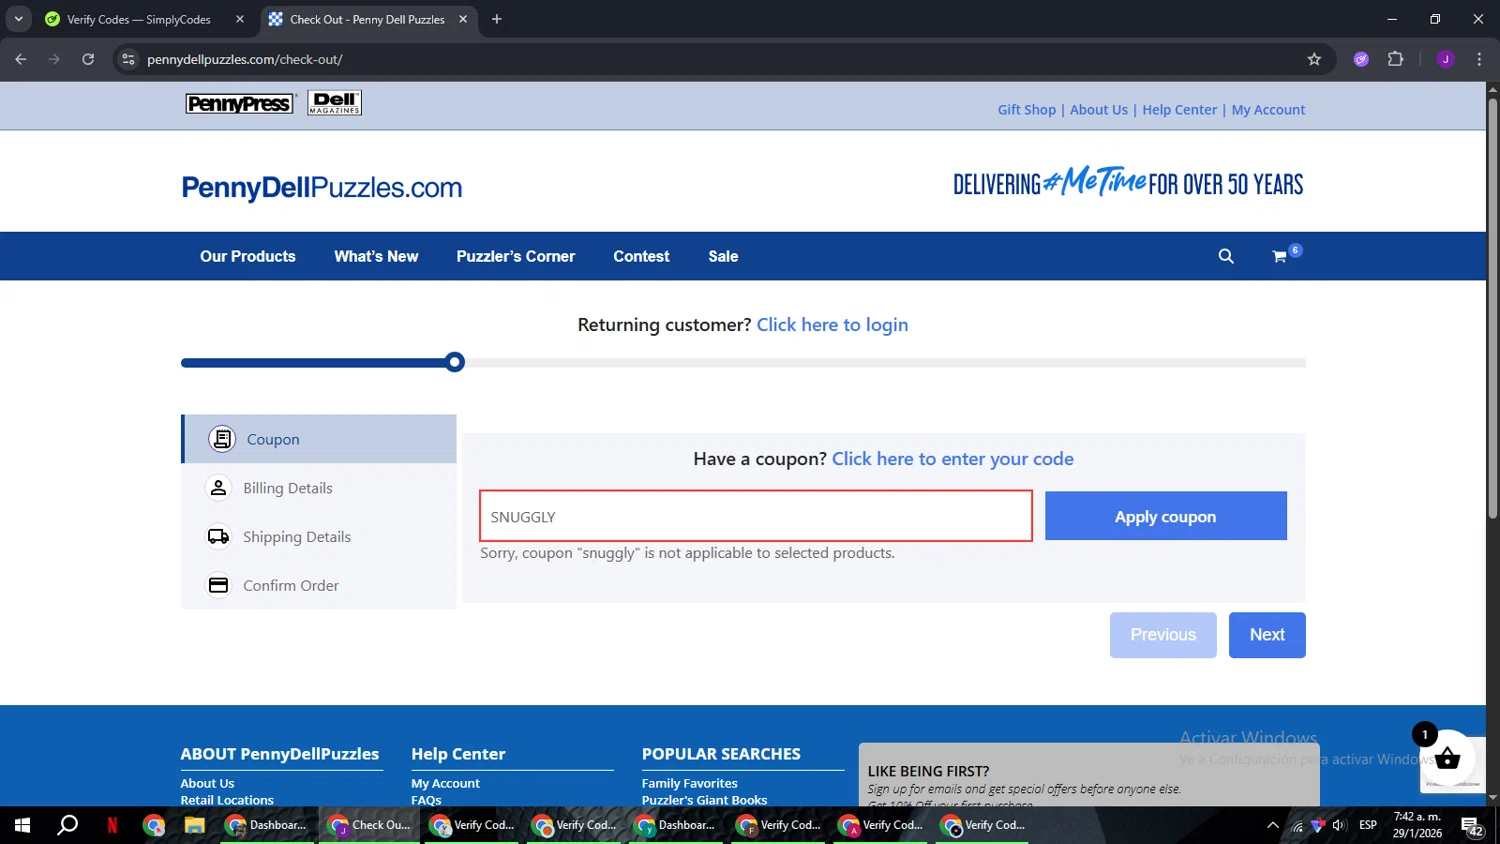Go back with the browser back arrow
Image resolution: width=1500 pixels, height=844 pixels.
(x=21, y=59)
